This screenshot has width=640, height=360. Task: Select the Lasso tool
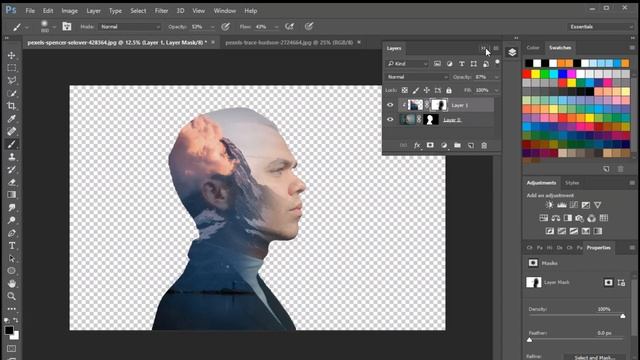coord(11,80)
